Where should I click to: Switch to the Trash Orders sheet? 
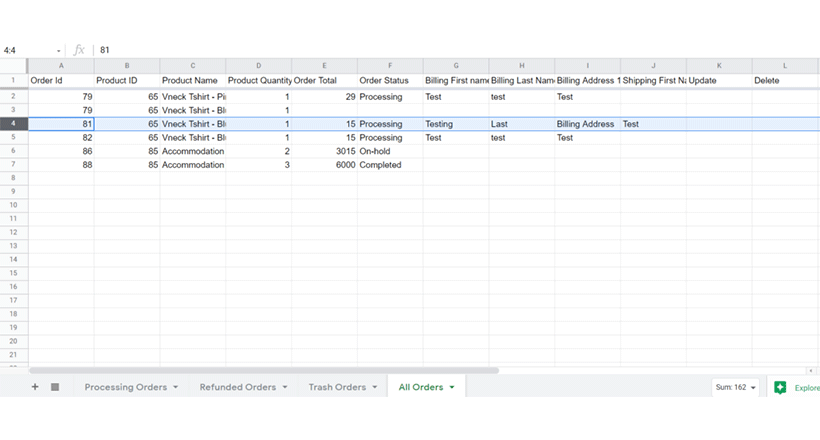(337, 387)
